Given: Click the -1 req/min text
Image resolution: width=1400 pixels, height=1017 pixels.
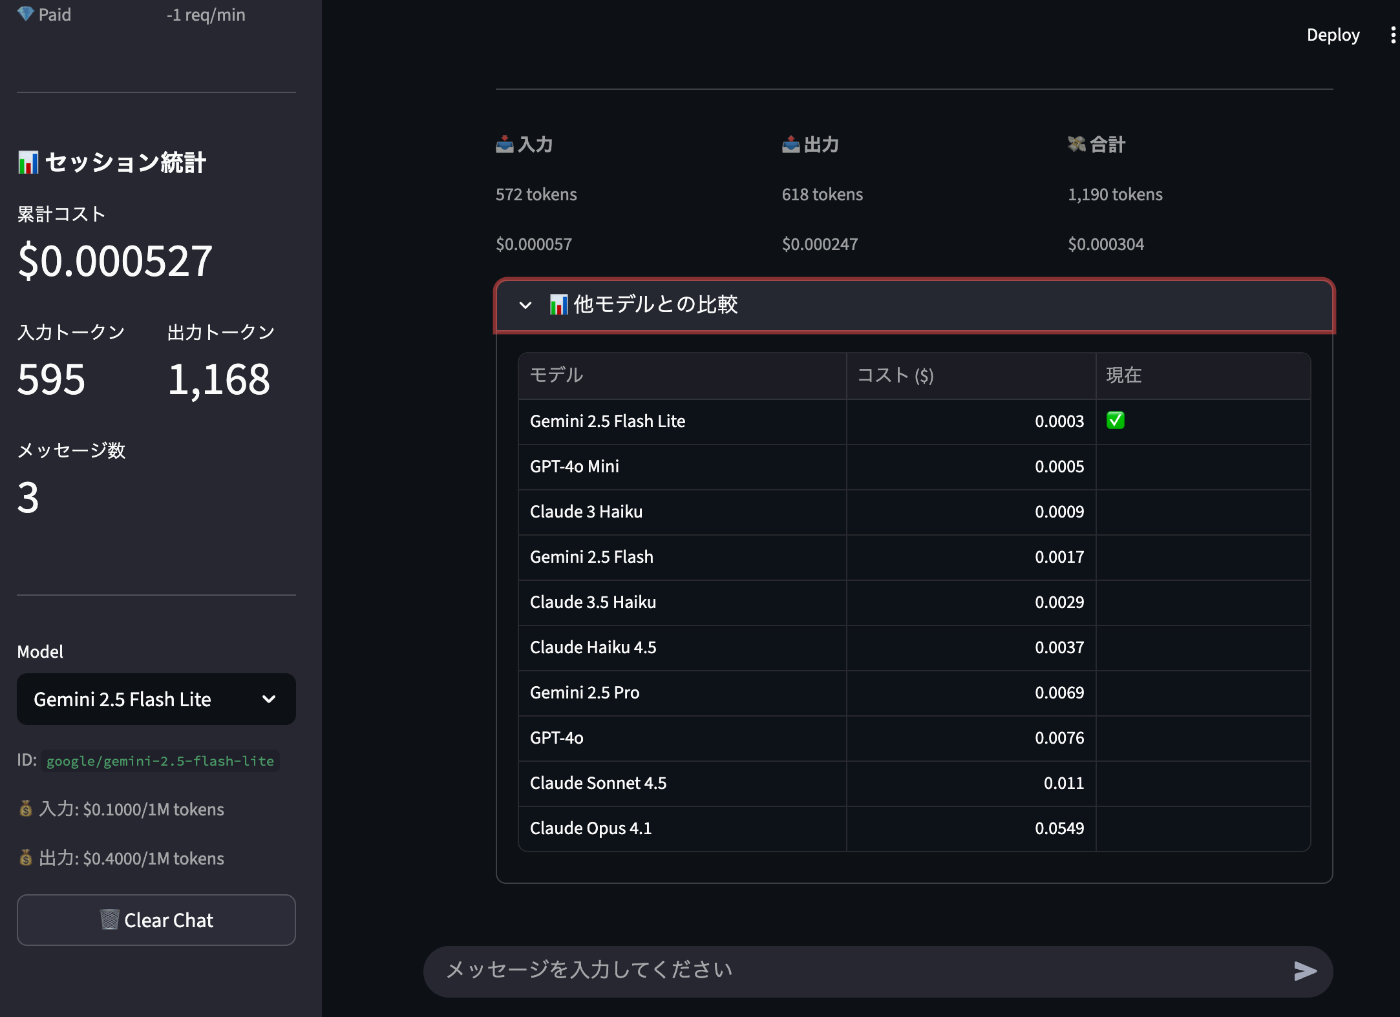Looking at the screenshot, I should click(x=206, y=15).
